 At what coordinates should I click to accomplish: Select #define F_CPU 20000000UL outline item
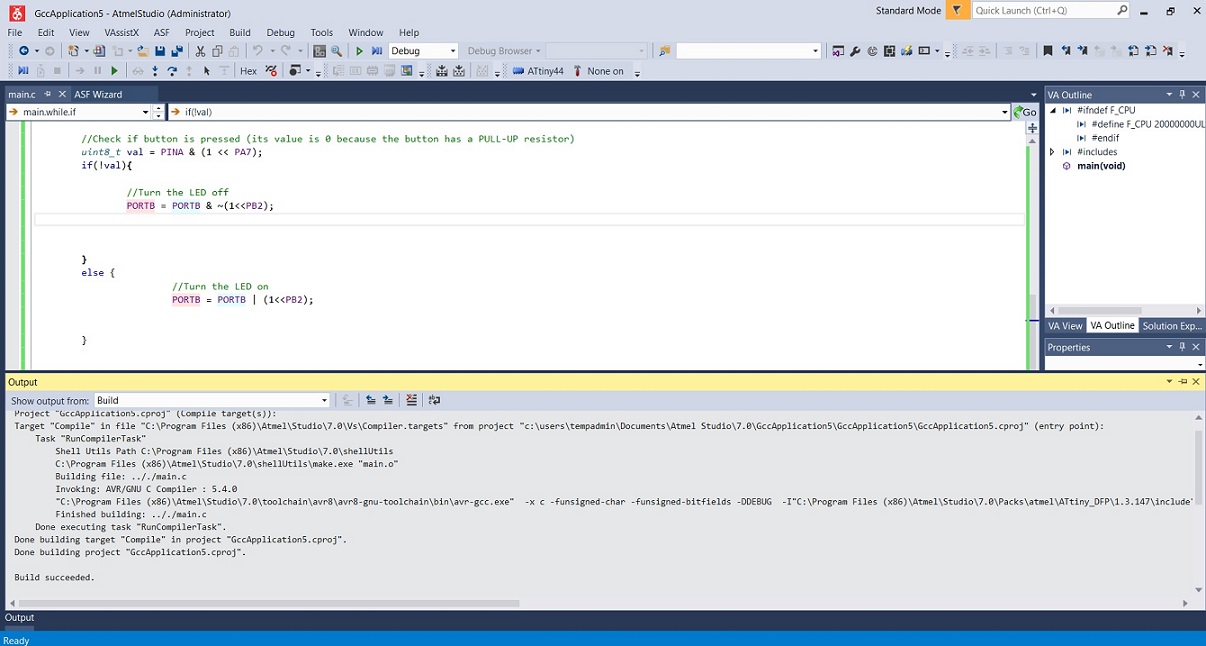pos(1147,124)
